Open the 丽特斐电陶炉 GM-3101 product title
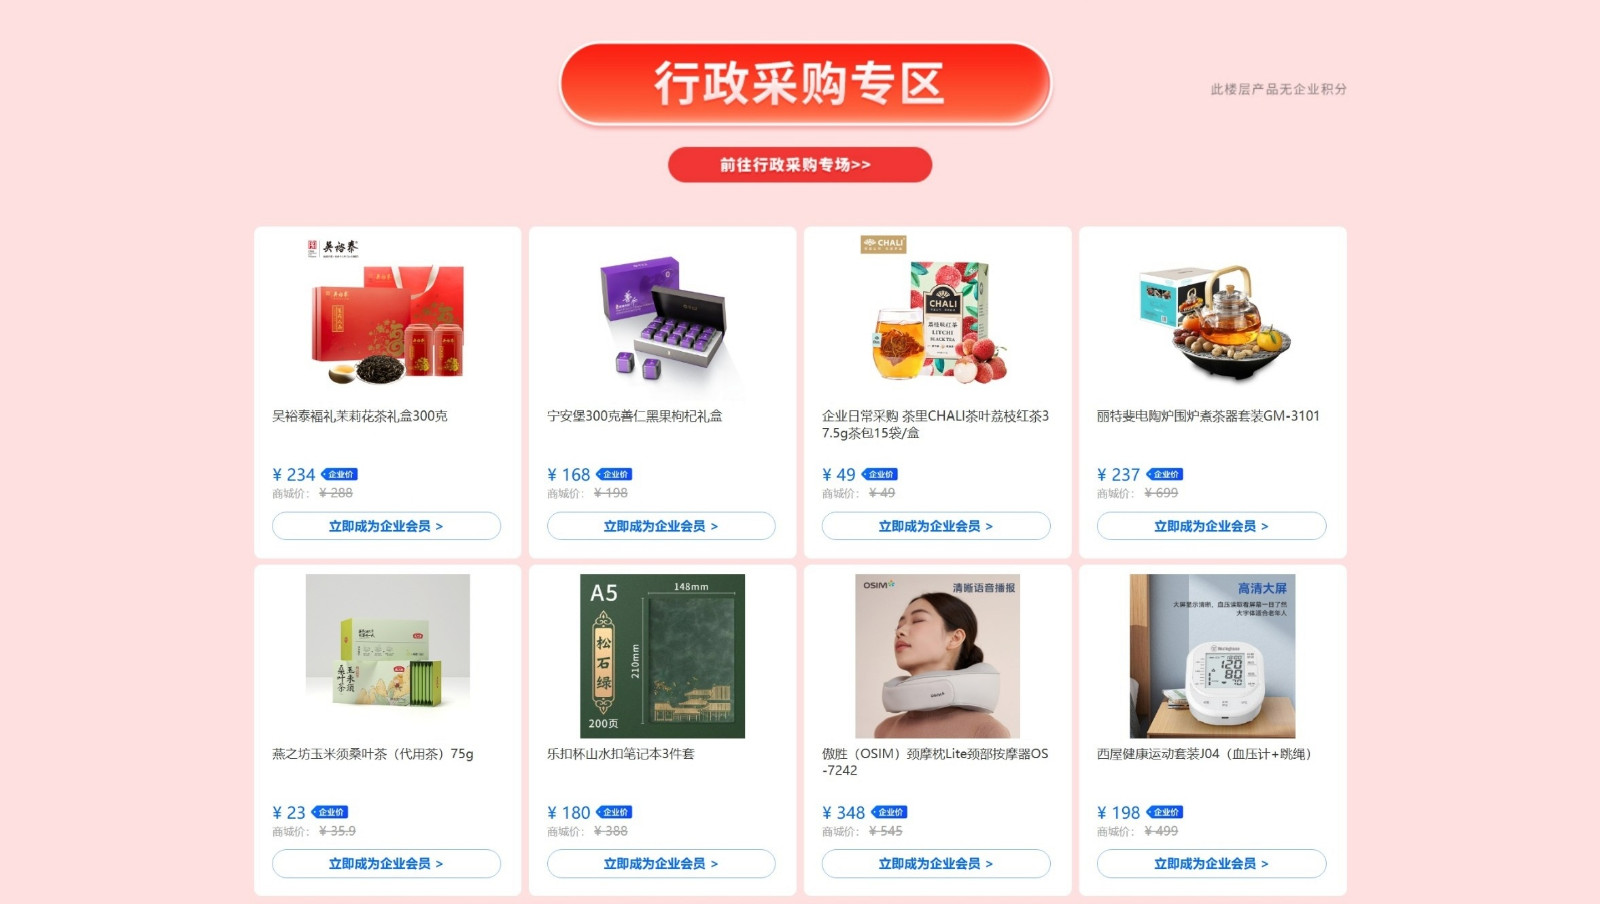This screenshot has width=1600, height=904. (x=1208, y=416)
